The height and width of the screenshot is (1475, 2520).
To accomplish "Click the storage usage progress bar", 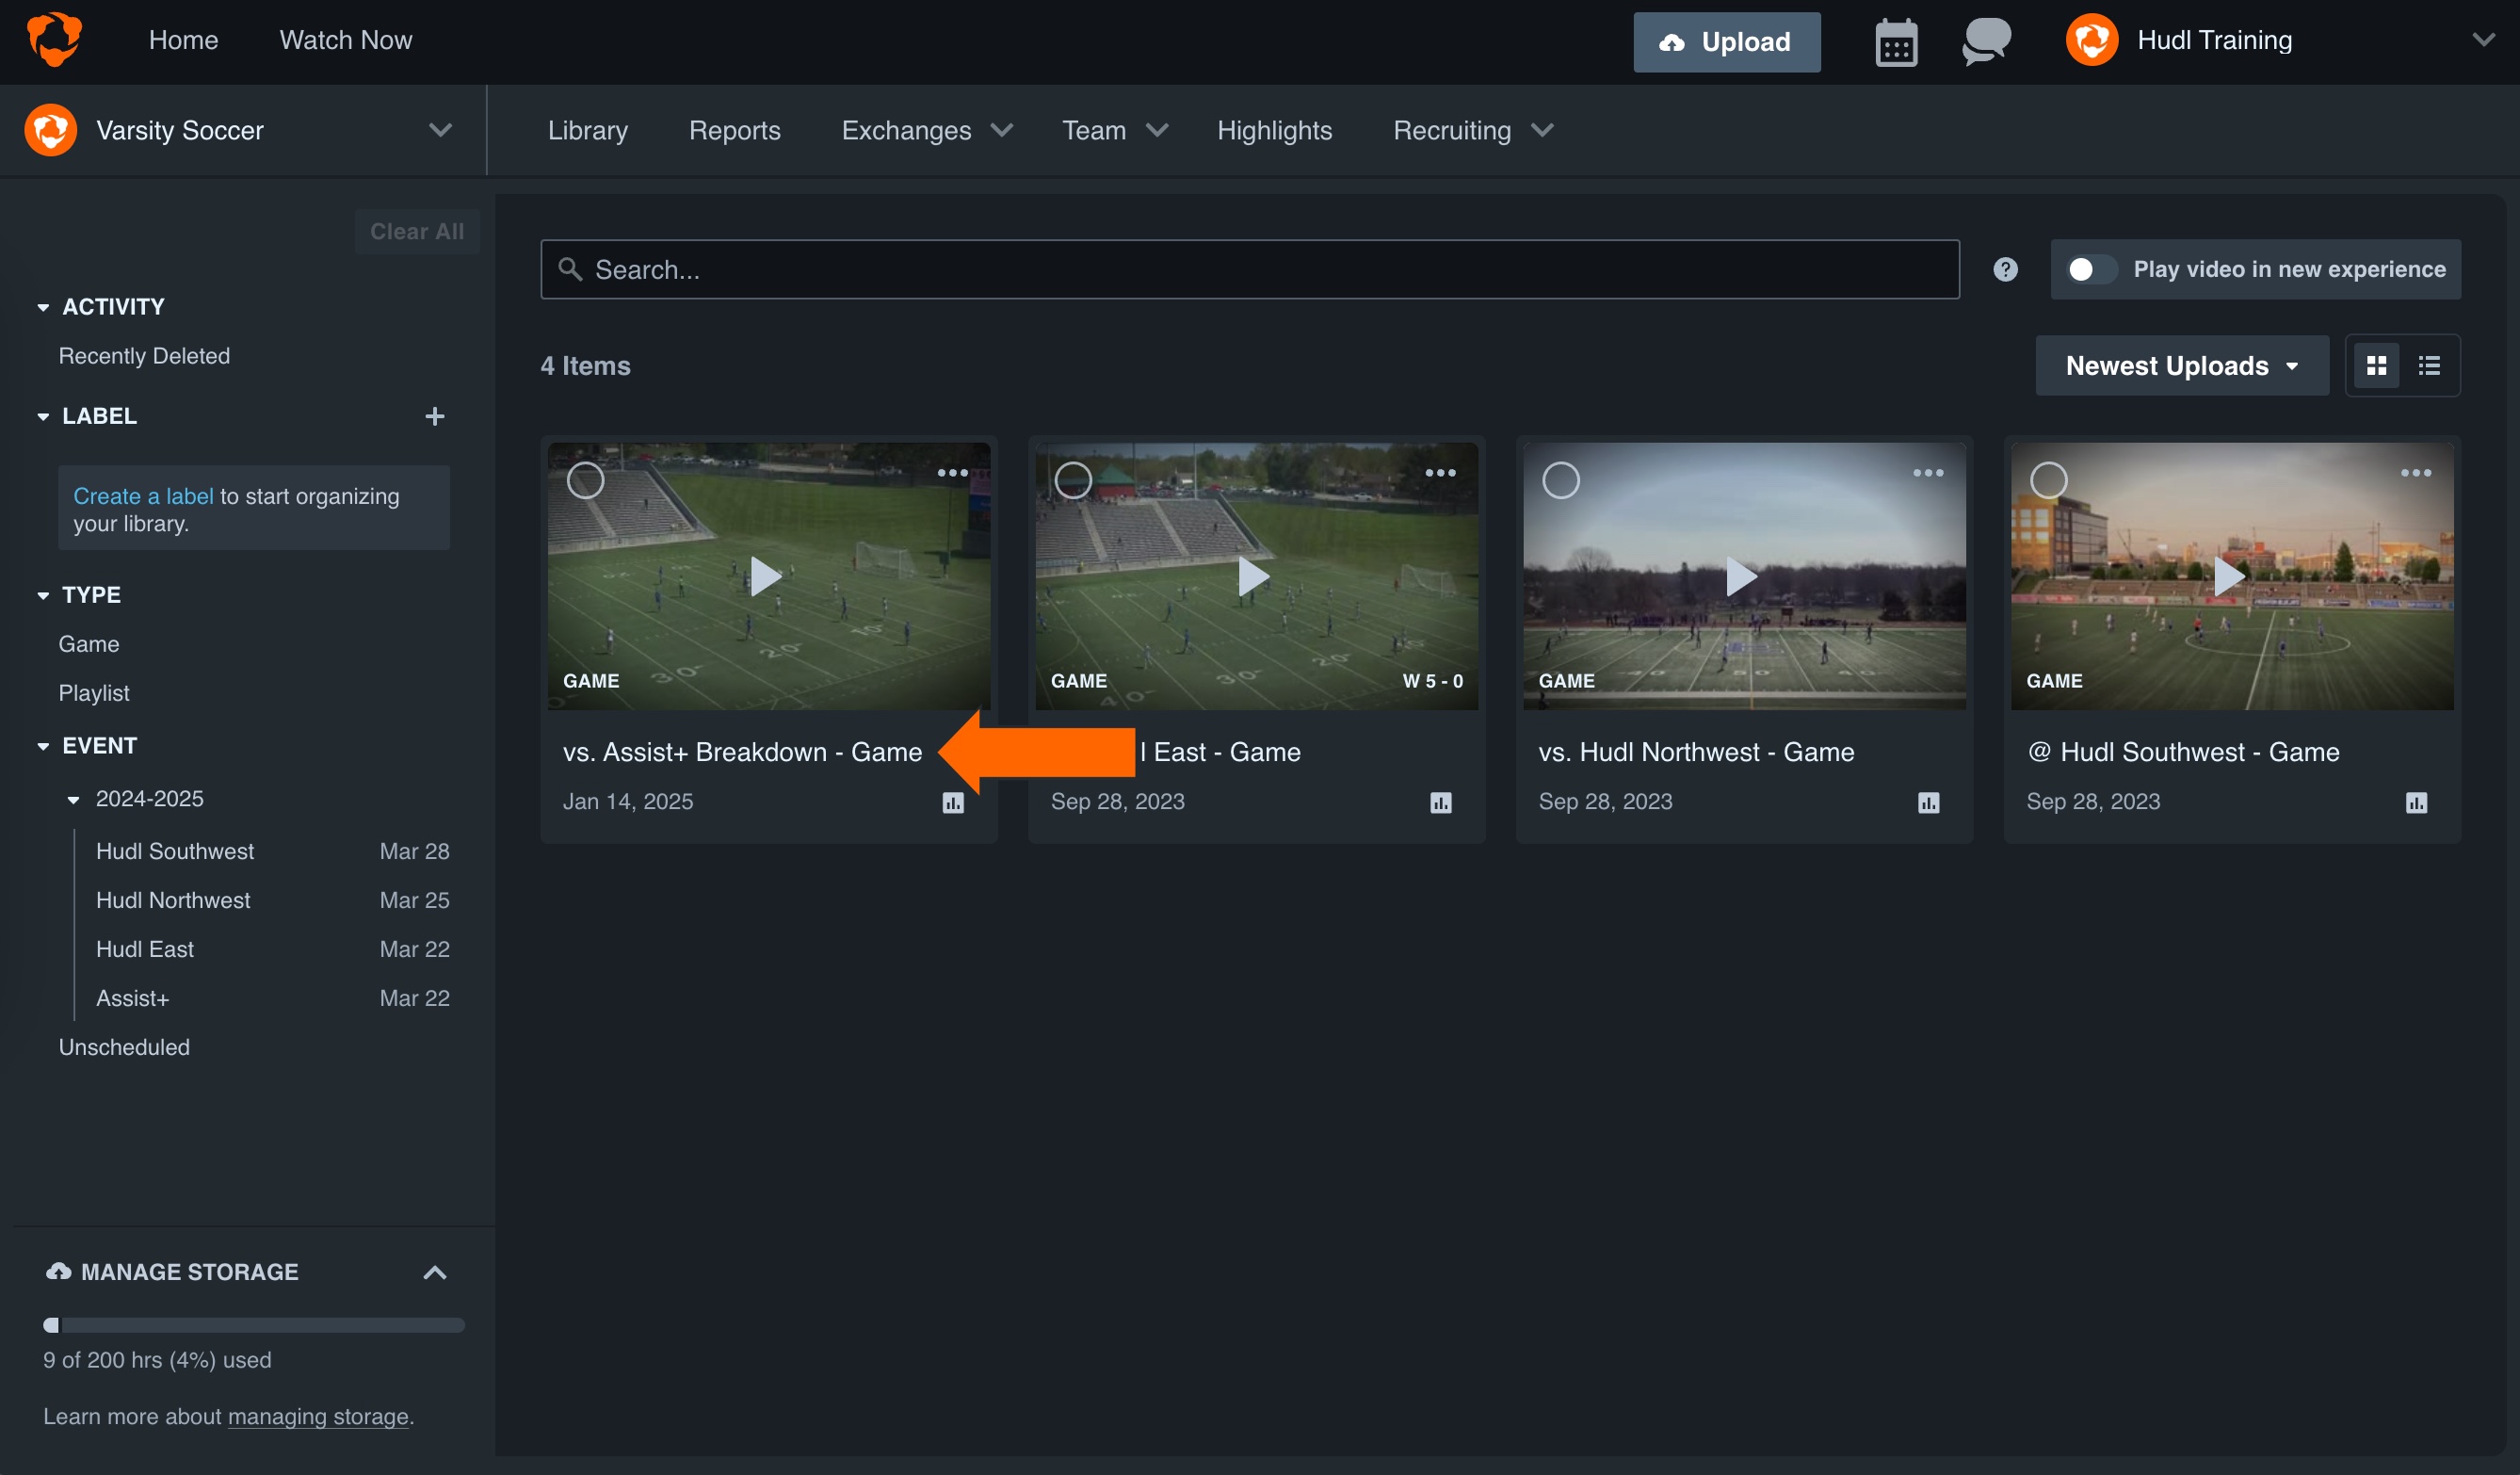I will click(254, 1325).
